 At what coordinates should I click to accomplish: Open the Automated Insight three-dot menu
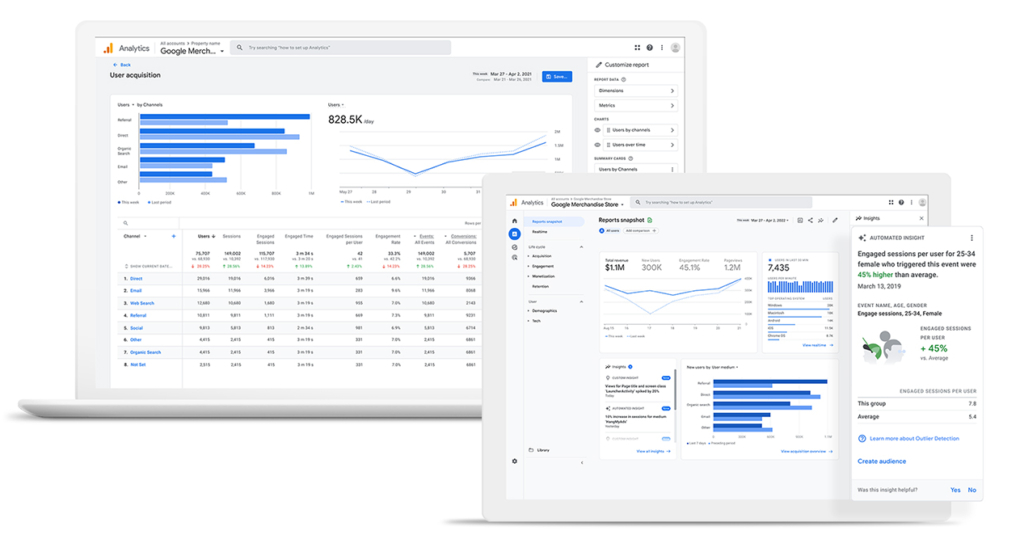pyautogui.click(x=972, y=238)
